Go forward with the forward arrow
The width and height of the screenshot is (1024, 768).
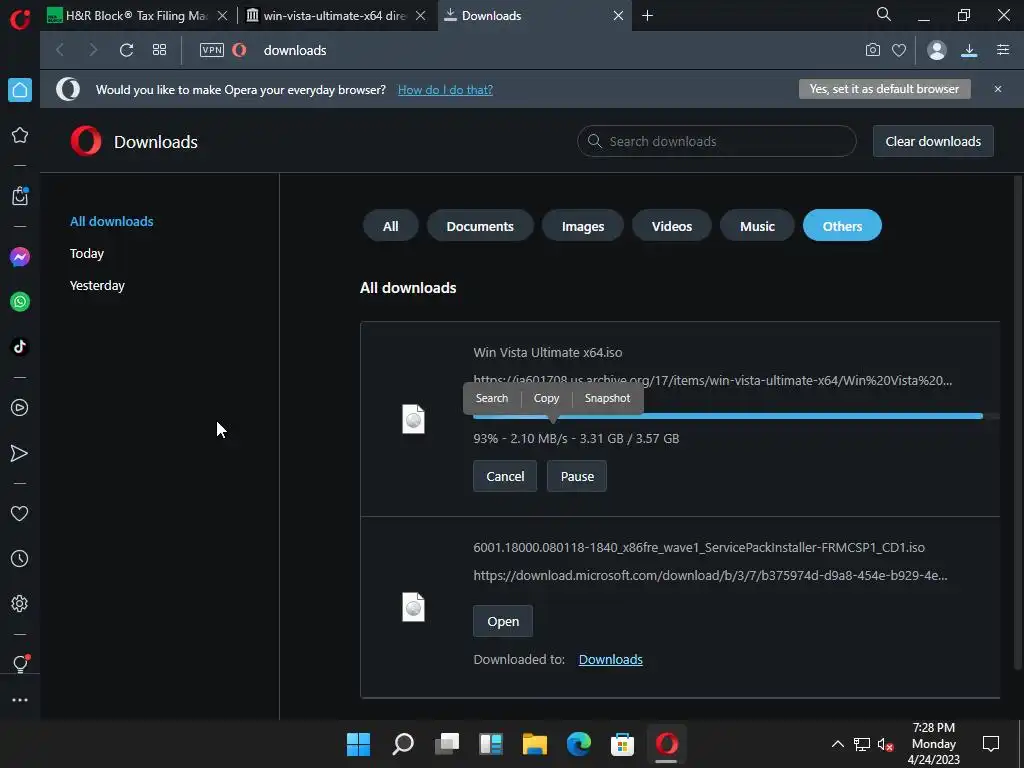tap(93, 50)
